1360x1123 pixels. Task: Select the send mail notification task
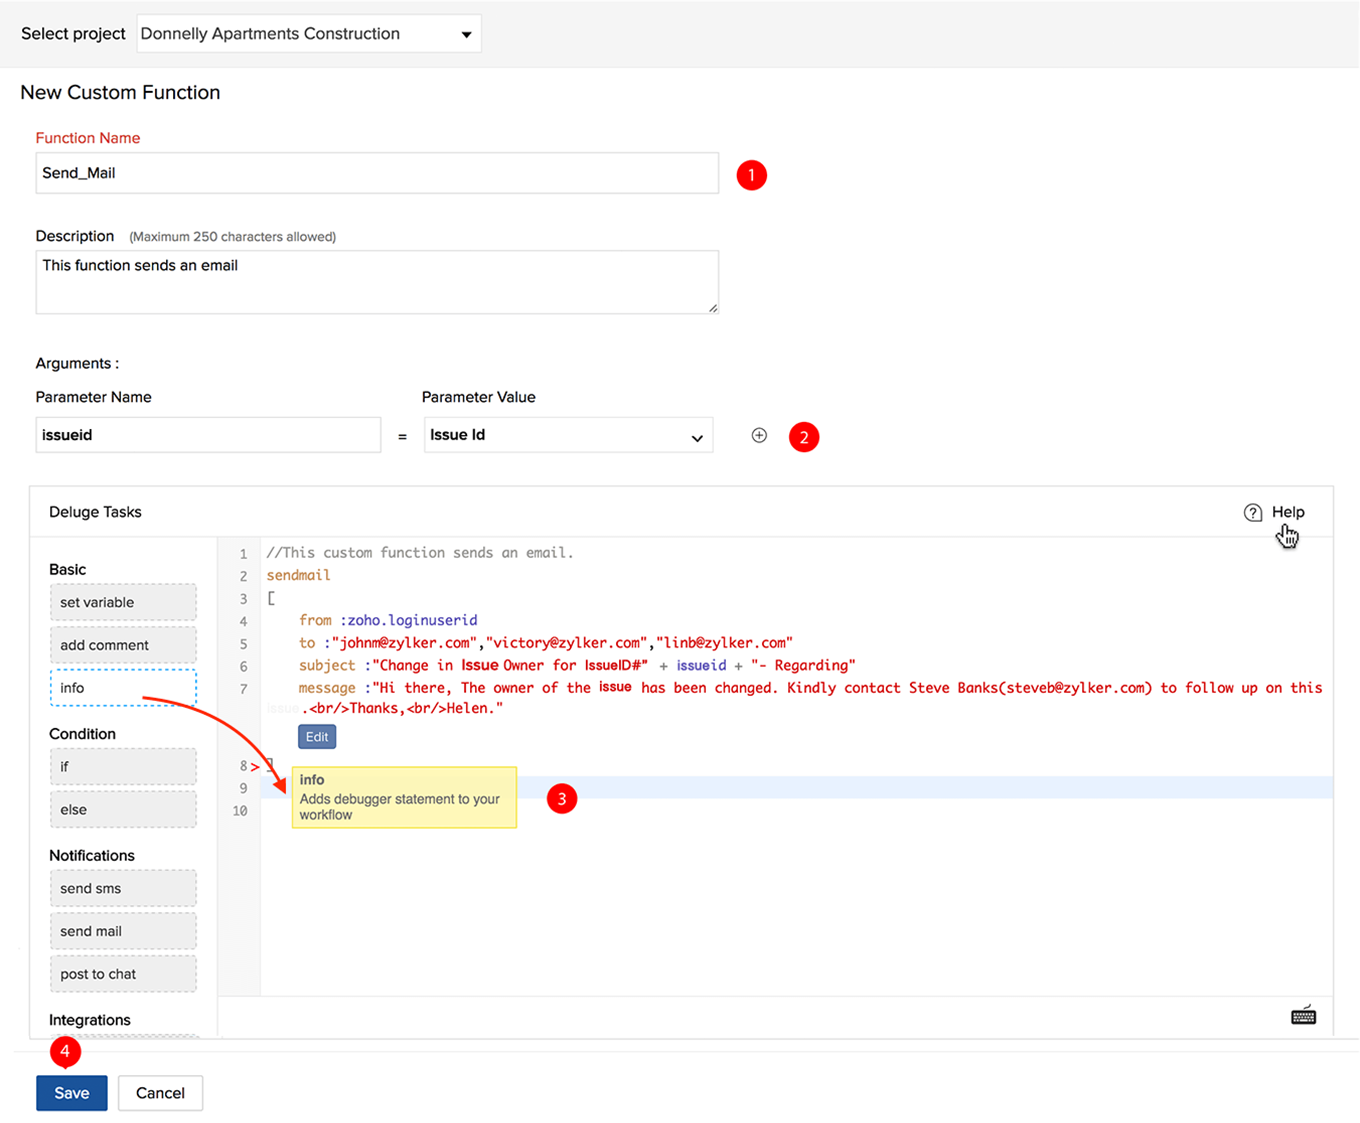coord(123,931)
